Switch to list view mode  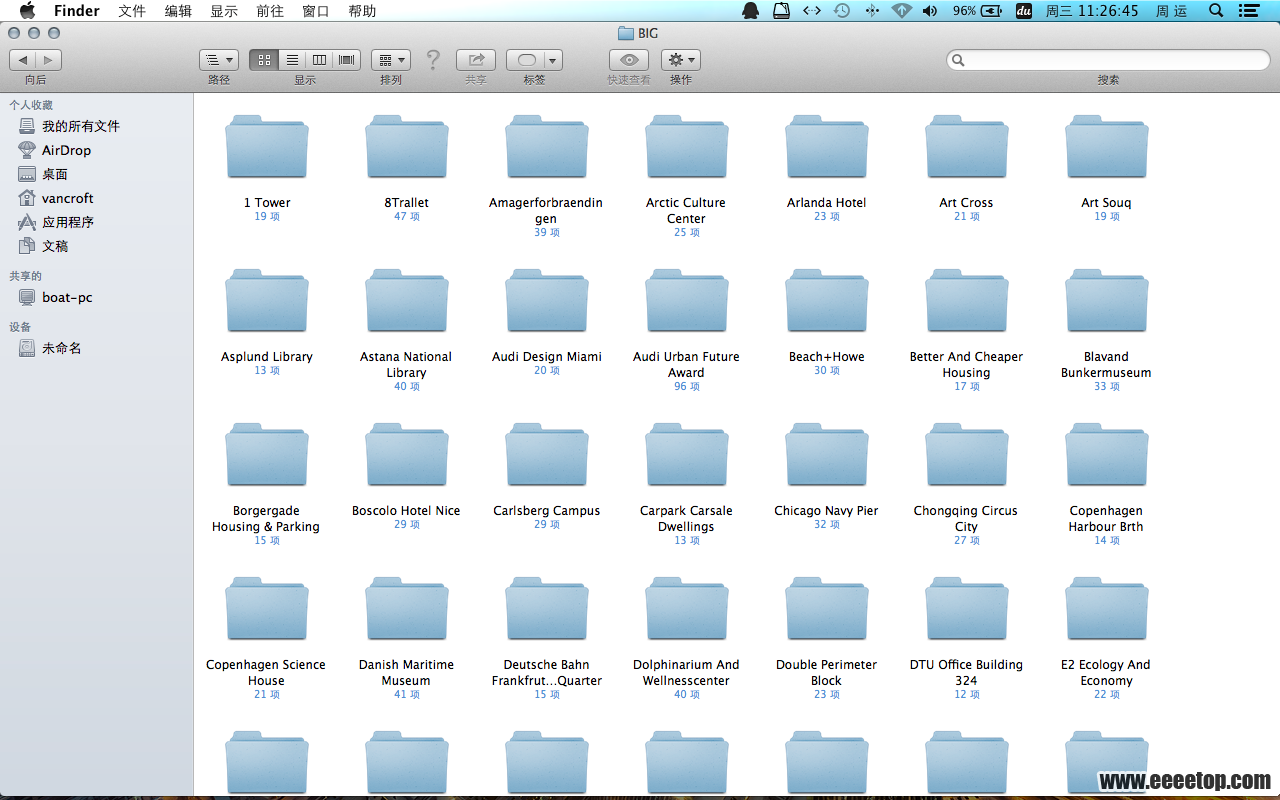tap(292, 60)
